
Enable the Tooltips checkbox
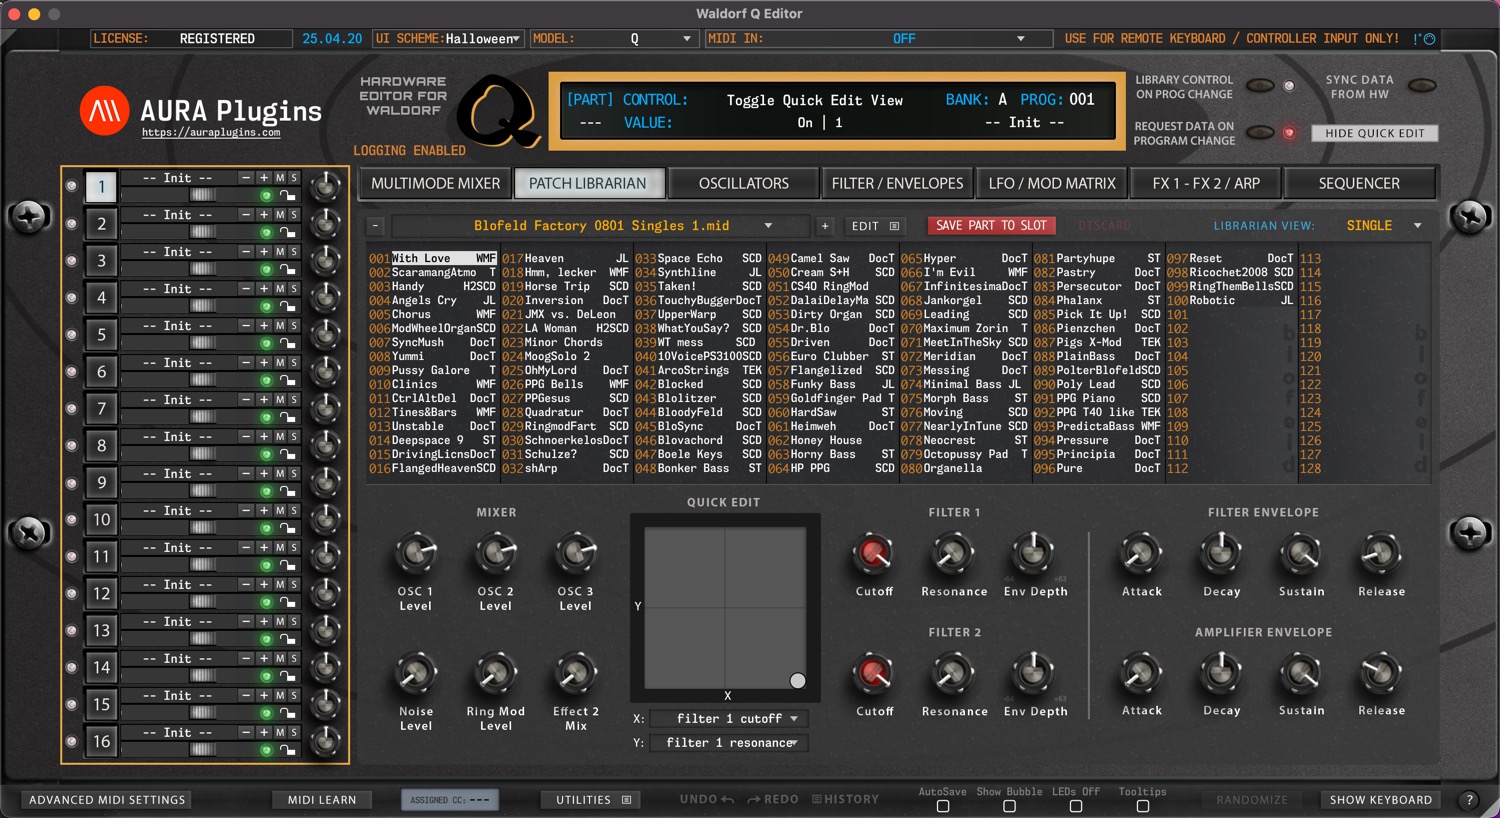click(x=1143, y=806)
